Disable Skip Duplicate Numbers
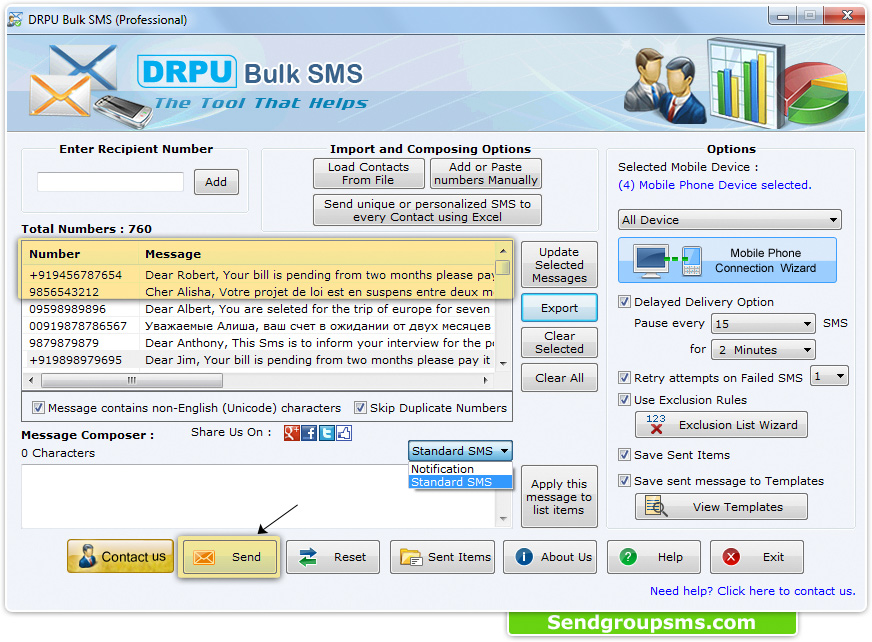Viewport: 872px width, 642px height. (x=360, y=408)
